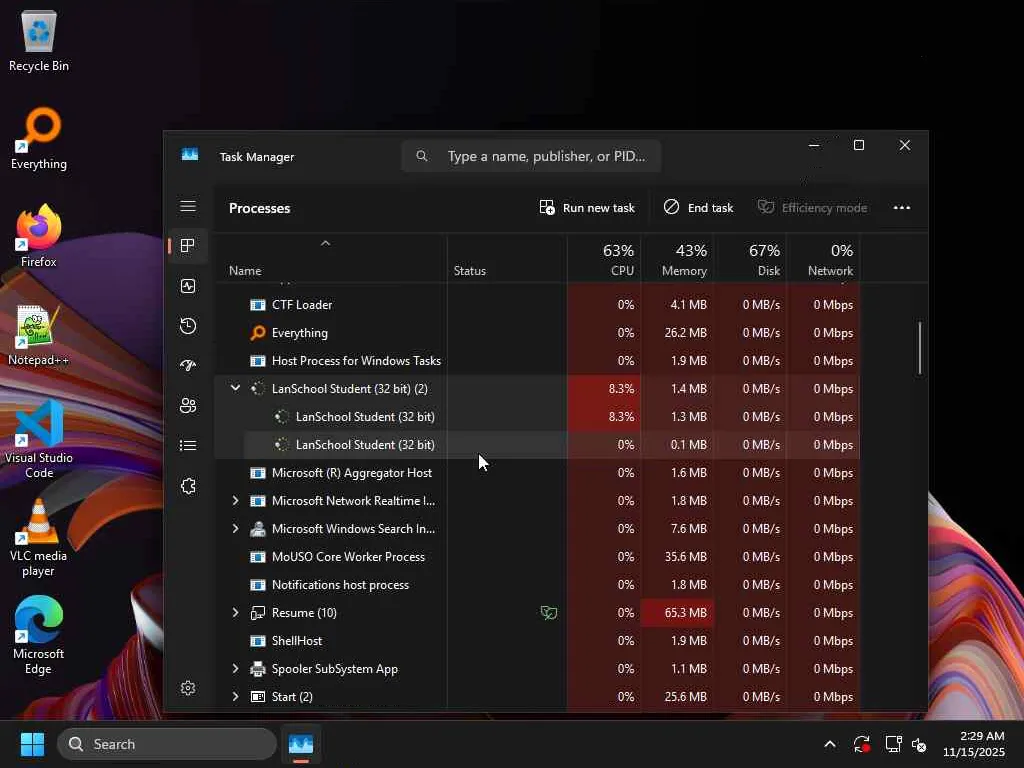Sort processes by Network column header

click(x=824, y=259)
